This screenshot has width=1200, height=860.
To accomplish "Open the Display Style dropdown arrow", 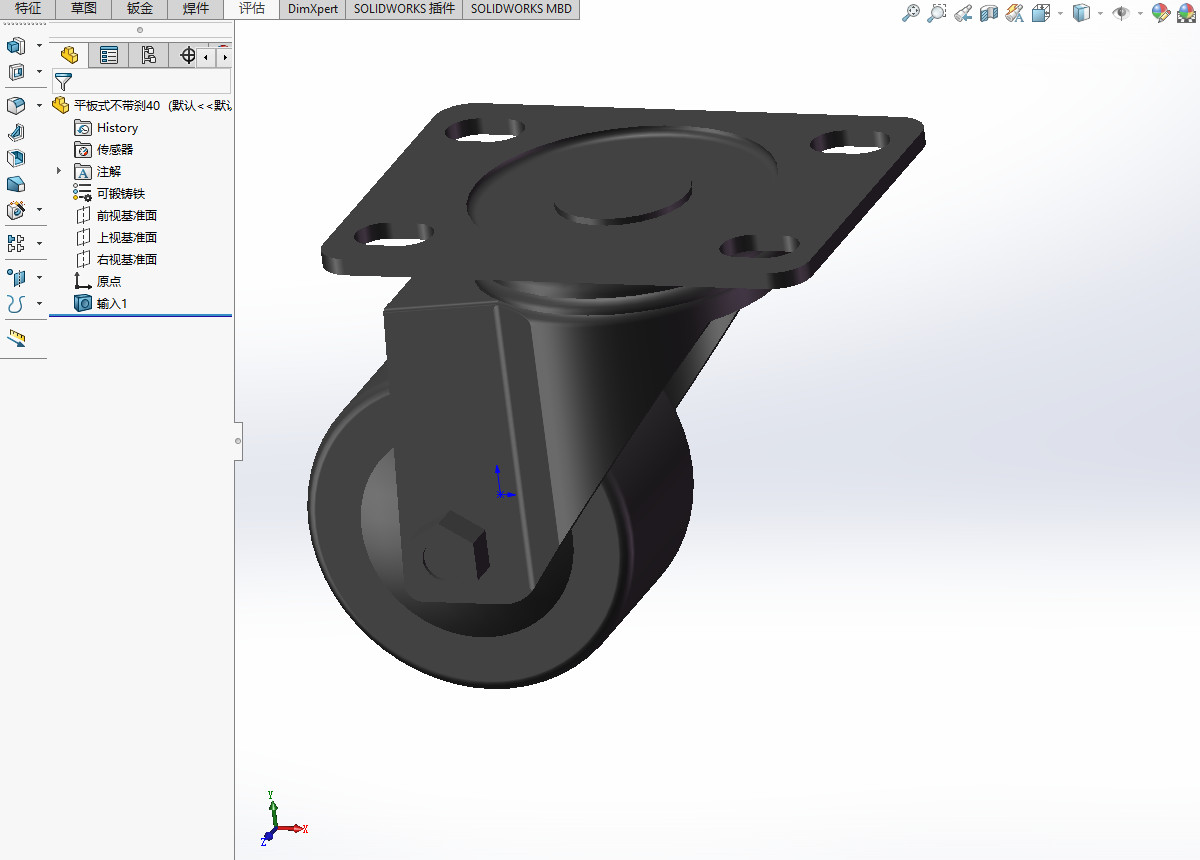I will pos(1100,13).
